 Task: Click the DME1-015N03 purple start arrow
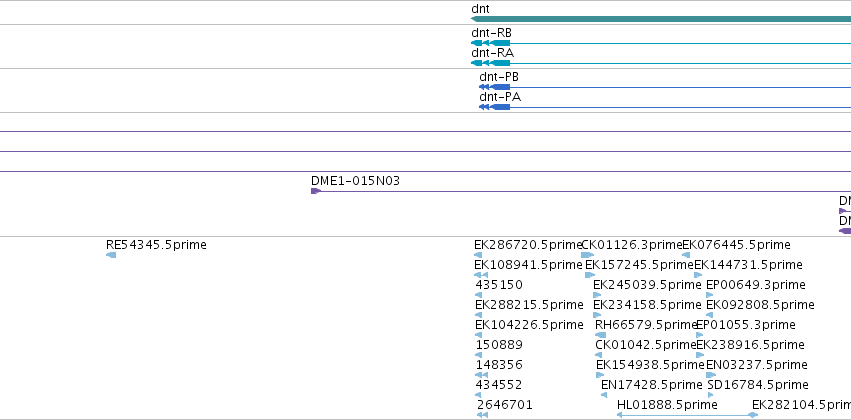point(316,191)
